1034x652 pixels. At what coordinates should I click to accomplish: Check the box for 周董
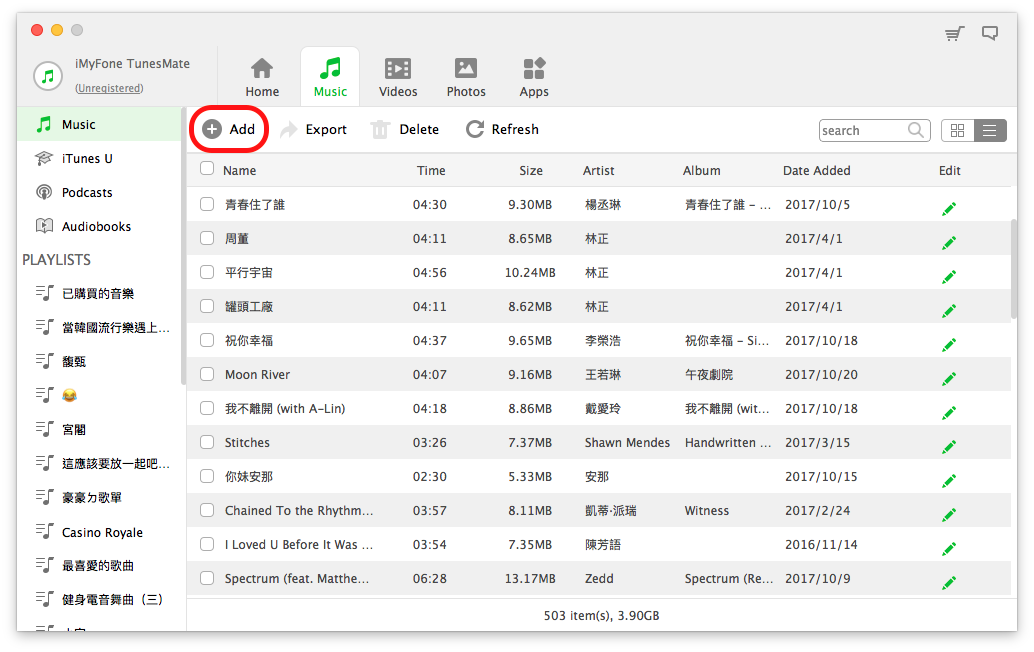(x=207, y=238)
